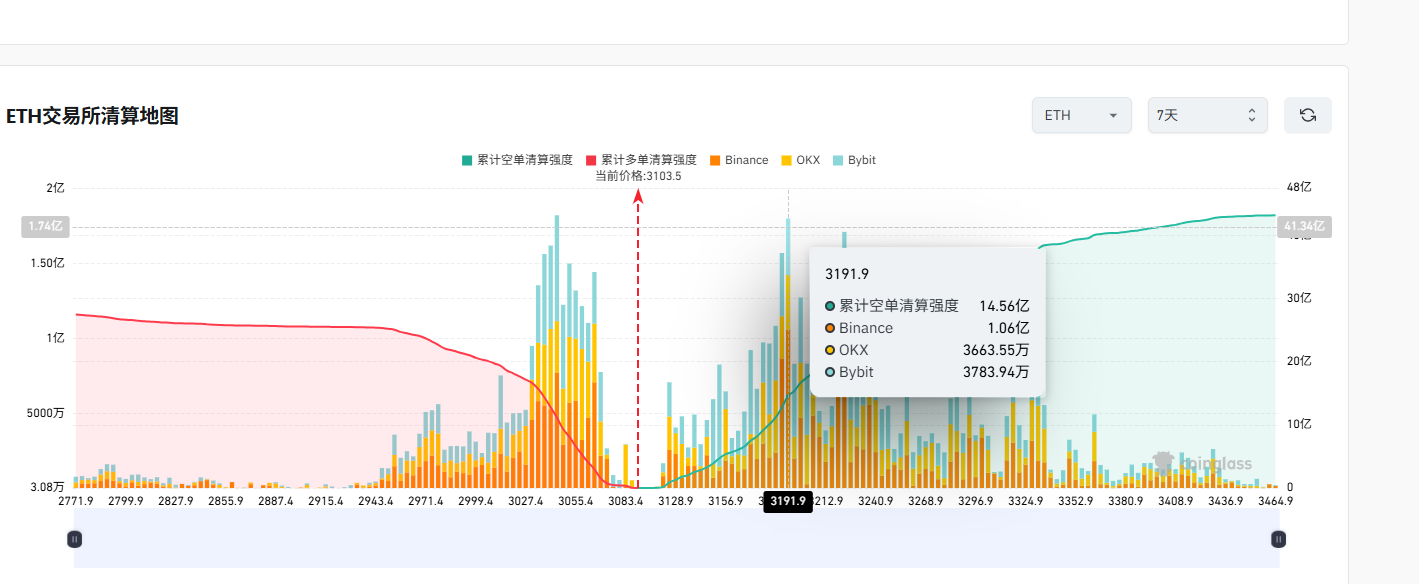Viewport: 1419px width, 584px height.
Task: Click the OKX dot icon in tooltip
Action: 830,350
